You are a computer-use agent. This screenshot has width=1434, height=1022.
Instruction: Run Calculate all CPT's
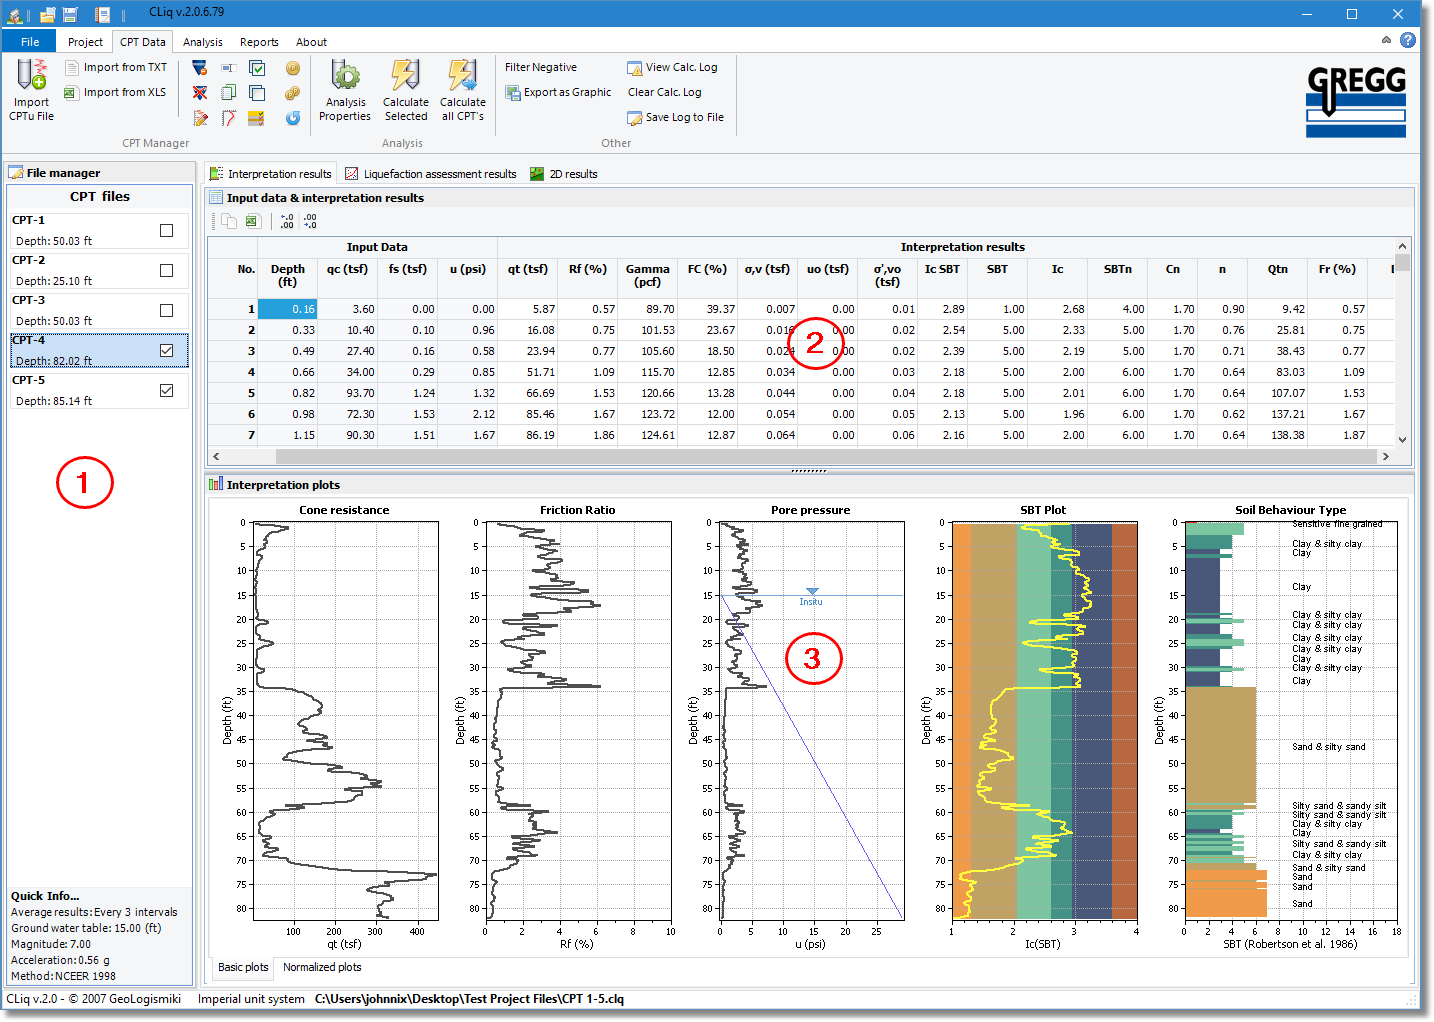tap(462, 76)
